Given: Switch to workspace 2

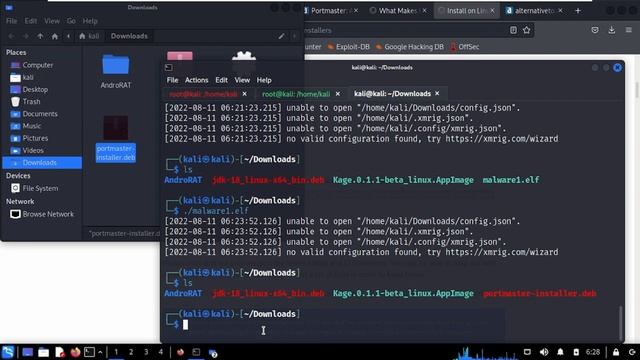Looking at the screenshot, I should 131,352.
